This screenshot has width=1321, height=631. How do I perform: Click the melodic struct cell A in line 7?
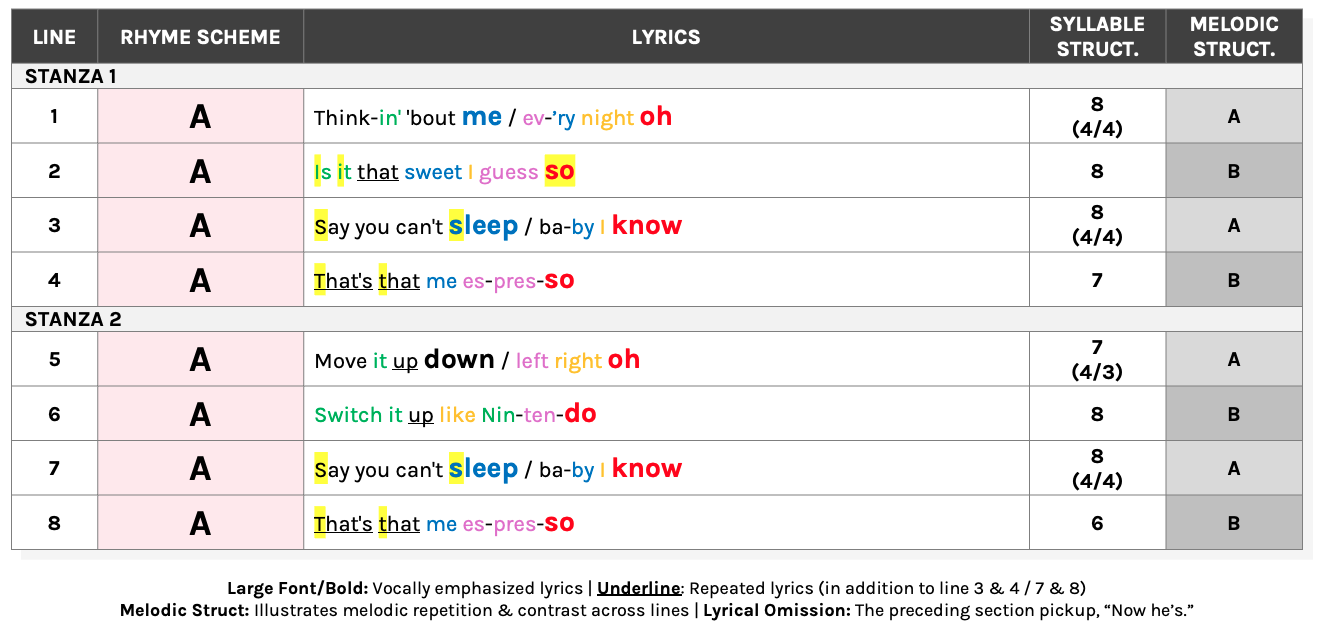tap(1234, 468)
